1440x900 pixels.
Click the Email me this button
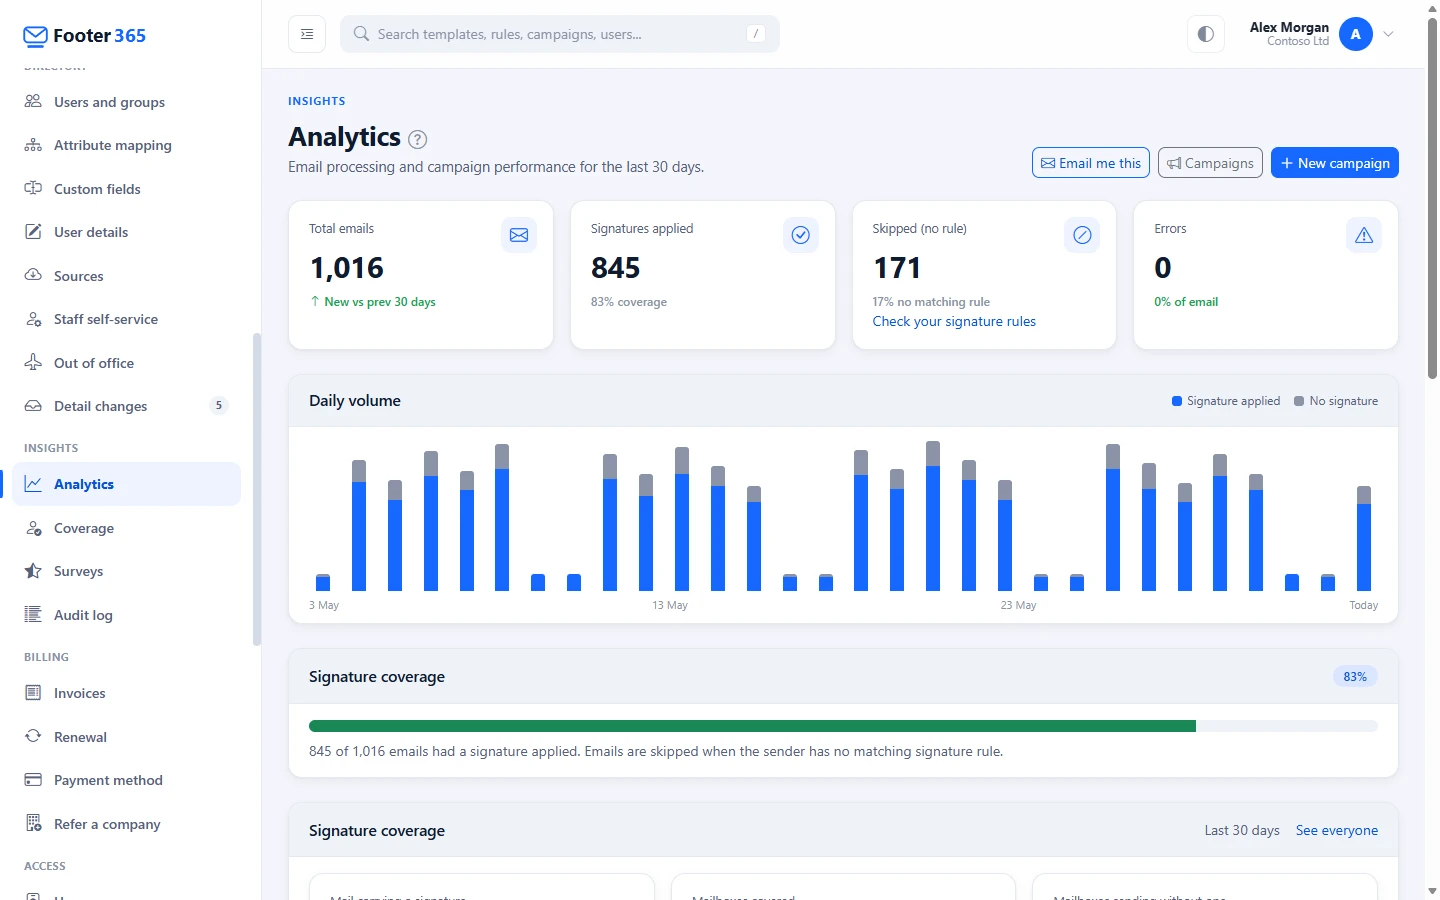pos(1090,163)
